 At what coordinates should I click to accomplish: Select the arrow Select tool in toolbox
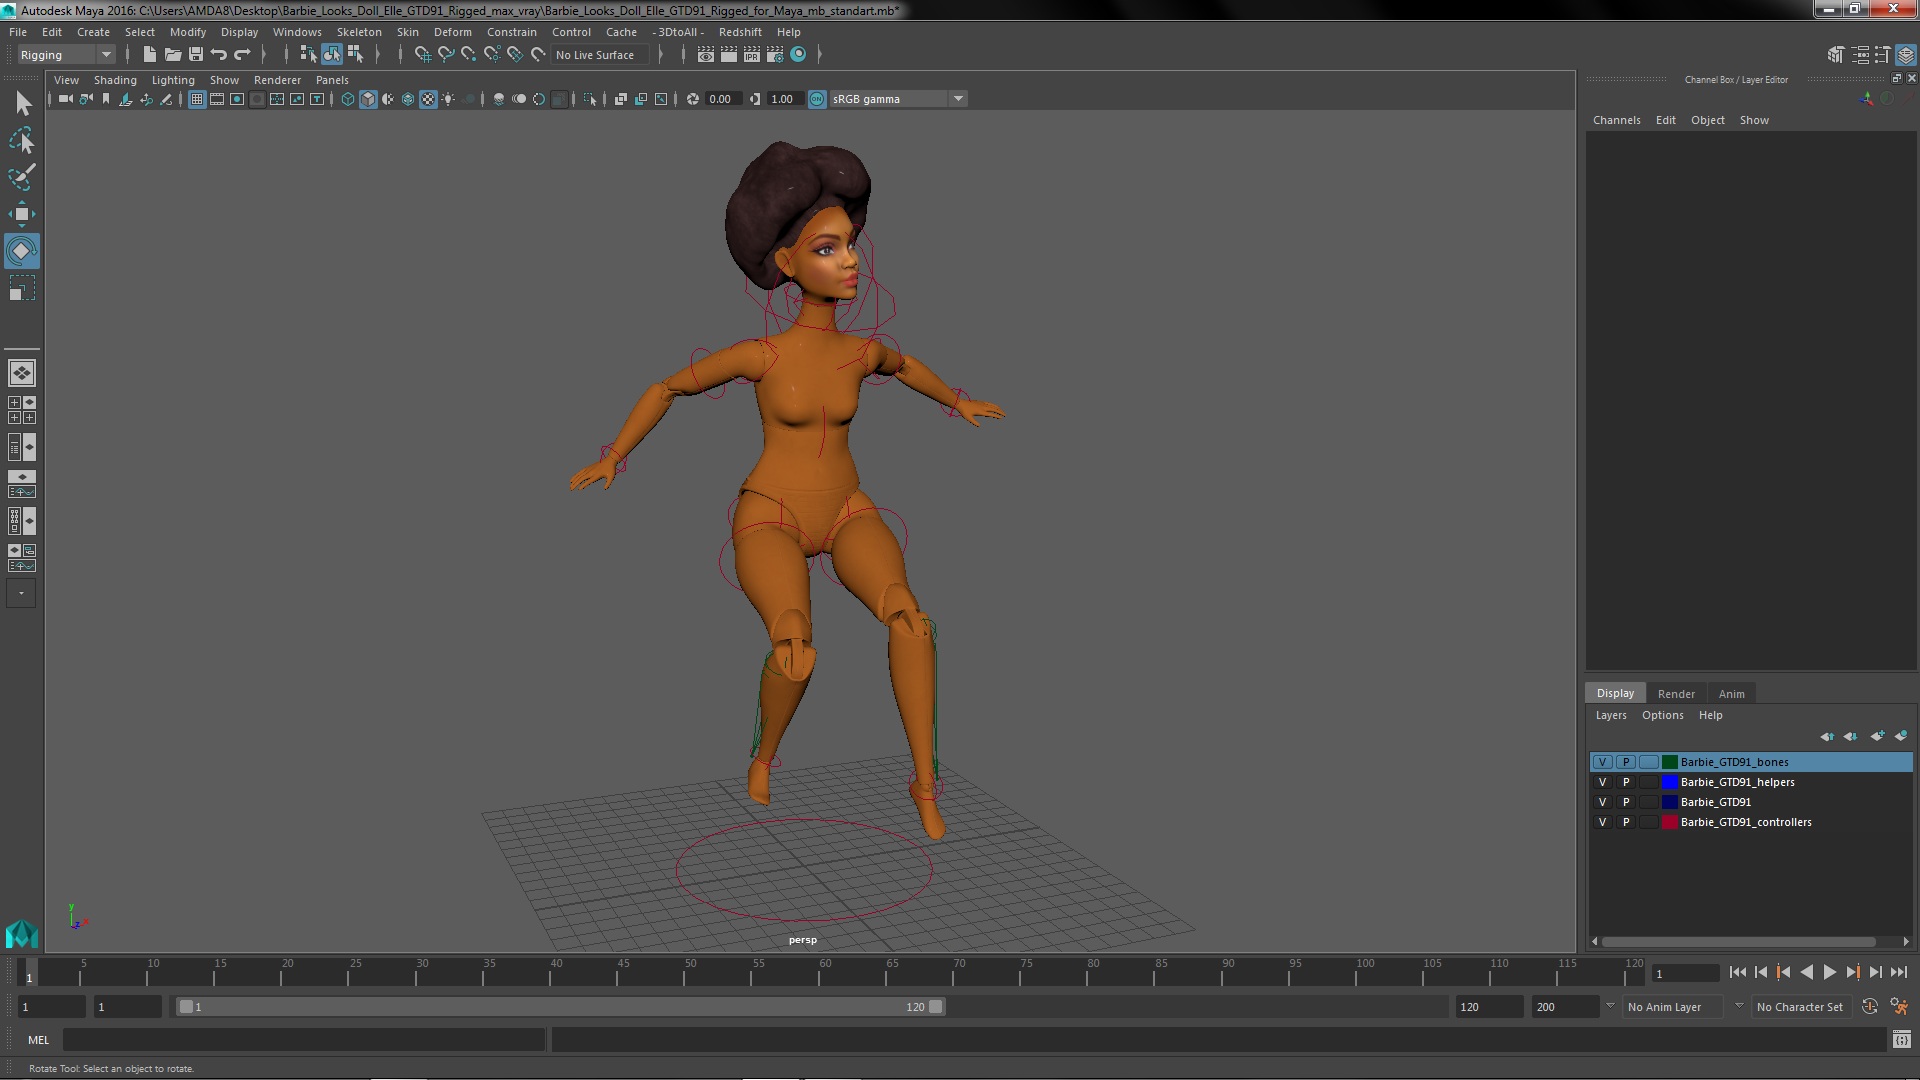22,103
